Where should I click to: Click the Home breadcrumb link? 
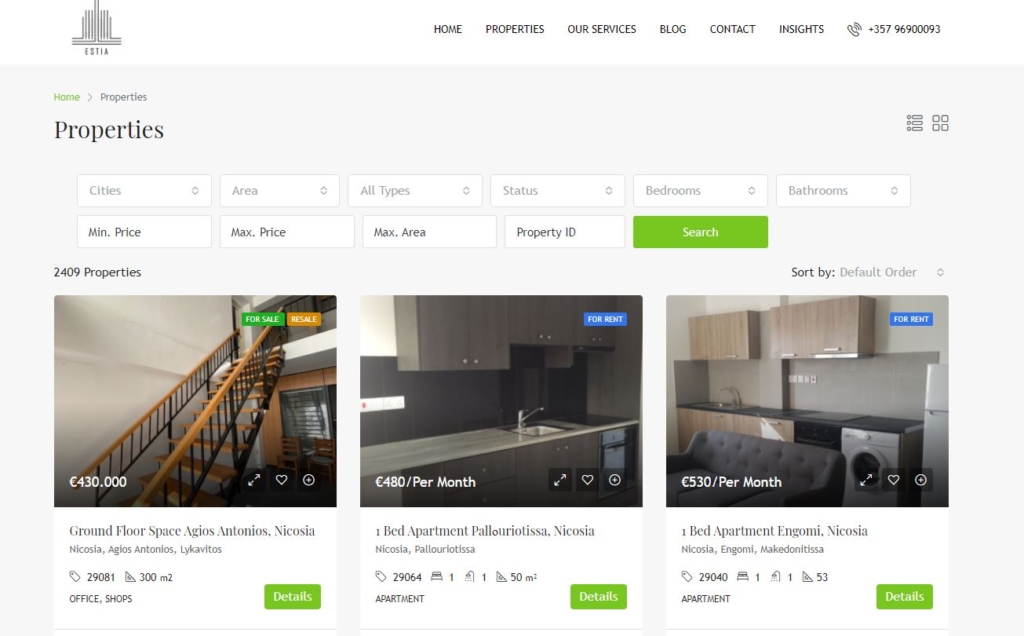(x=67, y=97)
